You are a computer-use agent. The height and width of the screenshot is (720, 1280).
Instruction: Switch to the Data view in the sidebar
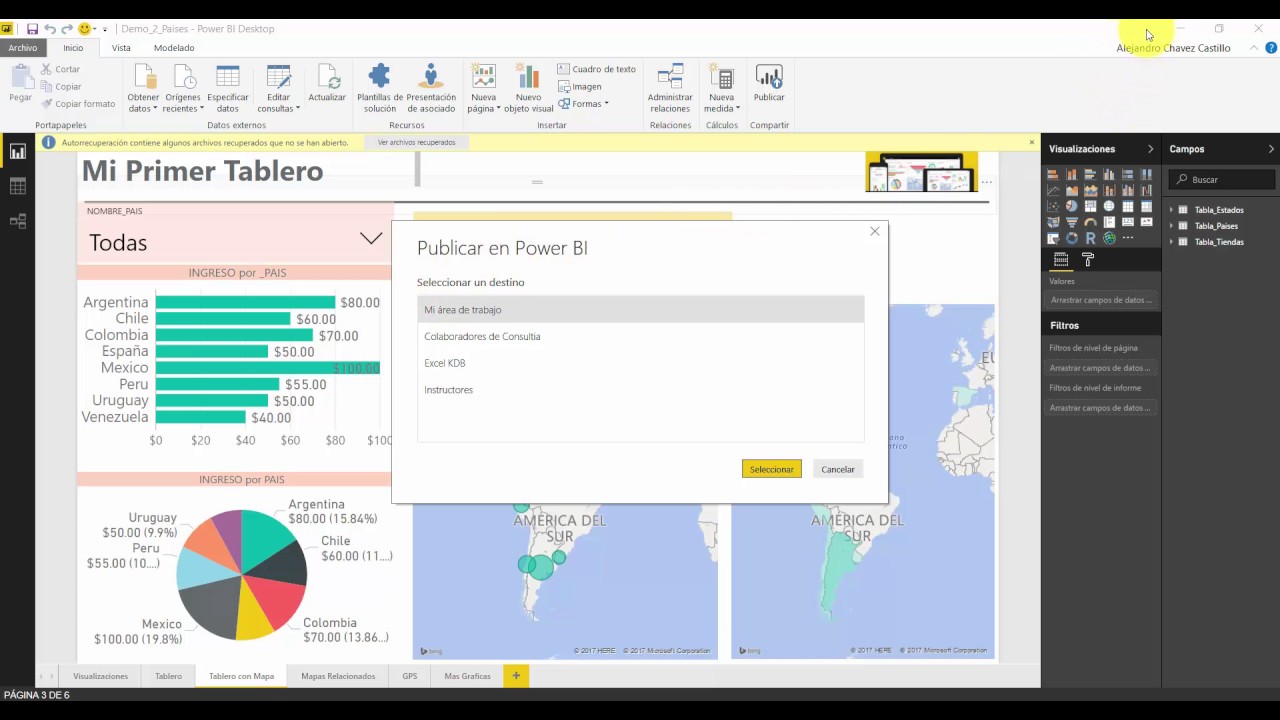[18, 187]
